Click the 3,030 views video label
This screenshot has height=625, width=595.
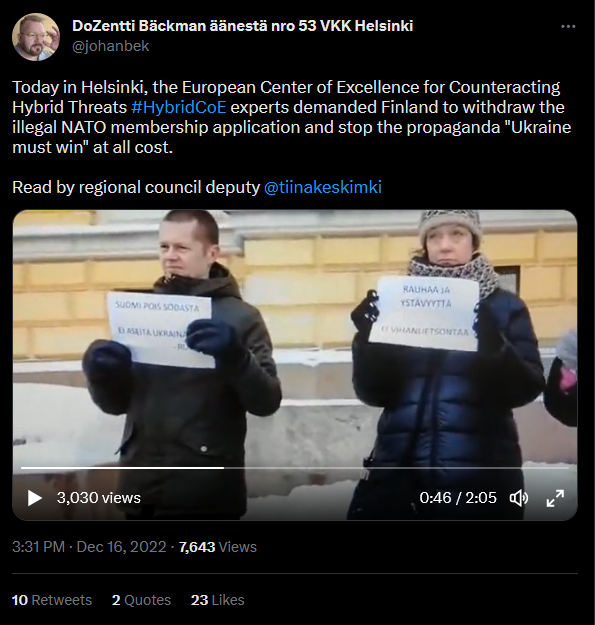pyautogui.click(x=98, y=498)
